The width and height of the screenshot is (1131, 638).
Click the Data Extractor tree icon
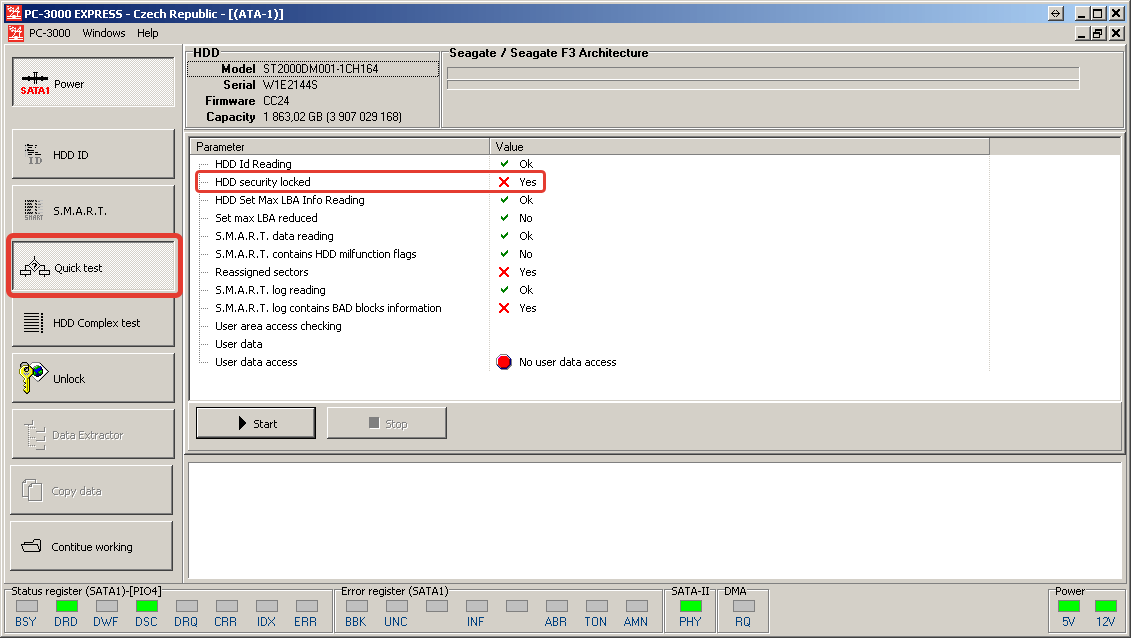[x=34, y=435]
